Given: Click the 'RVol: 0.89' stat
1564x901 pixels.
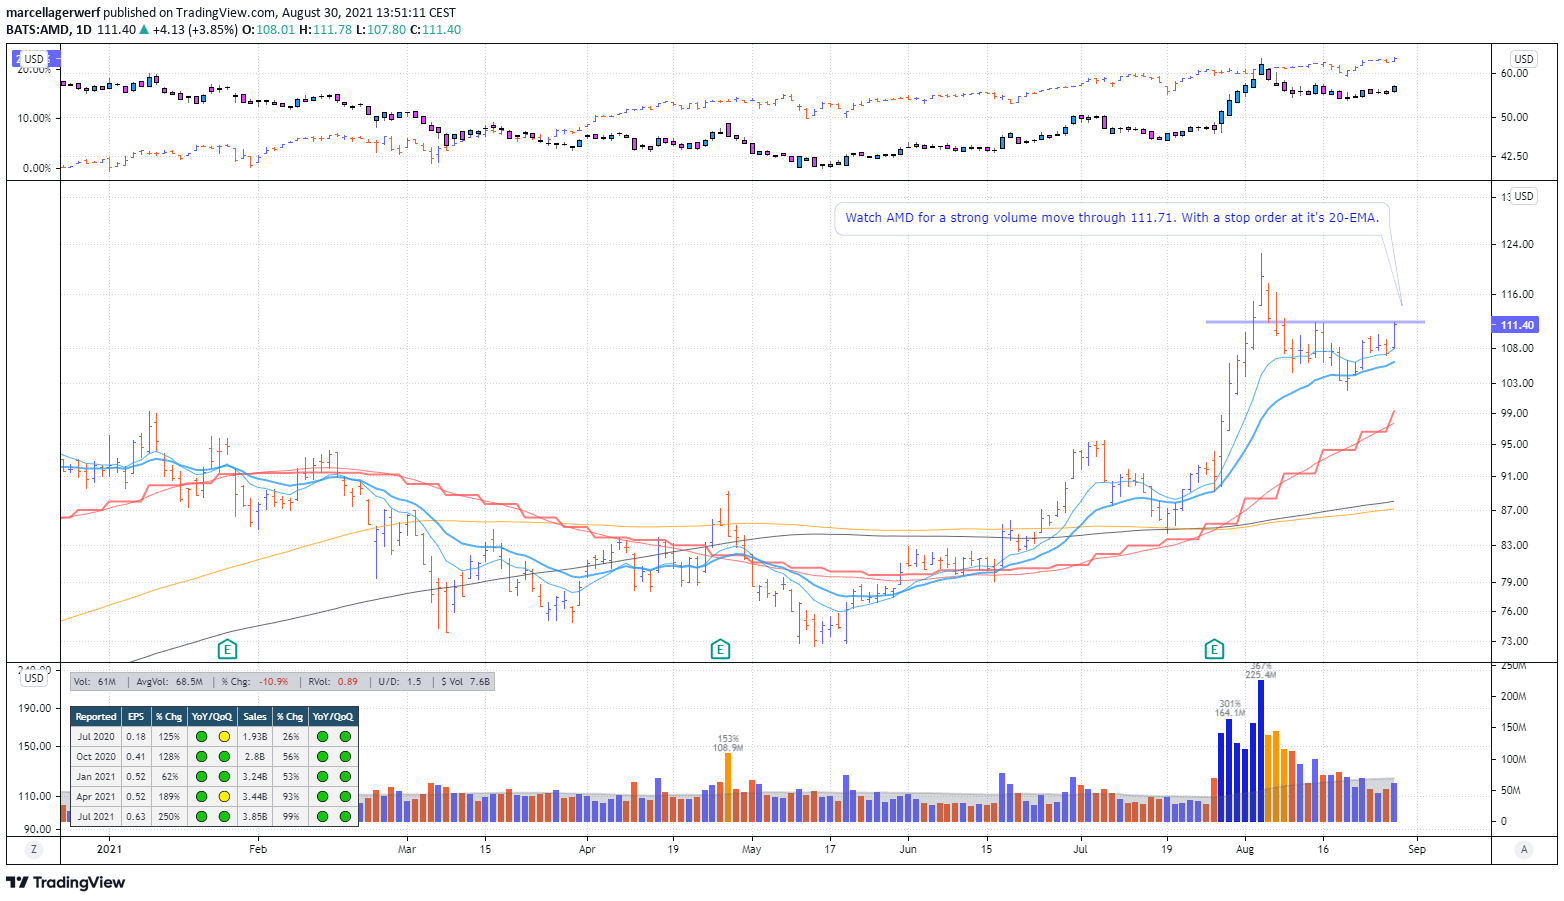Looking at the screenshot, I should 334,682.
